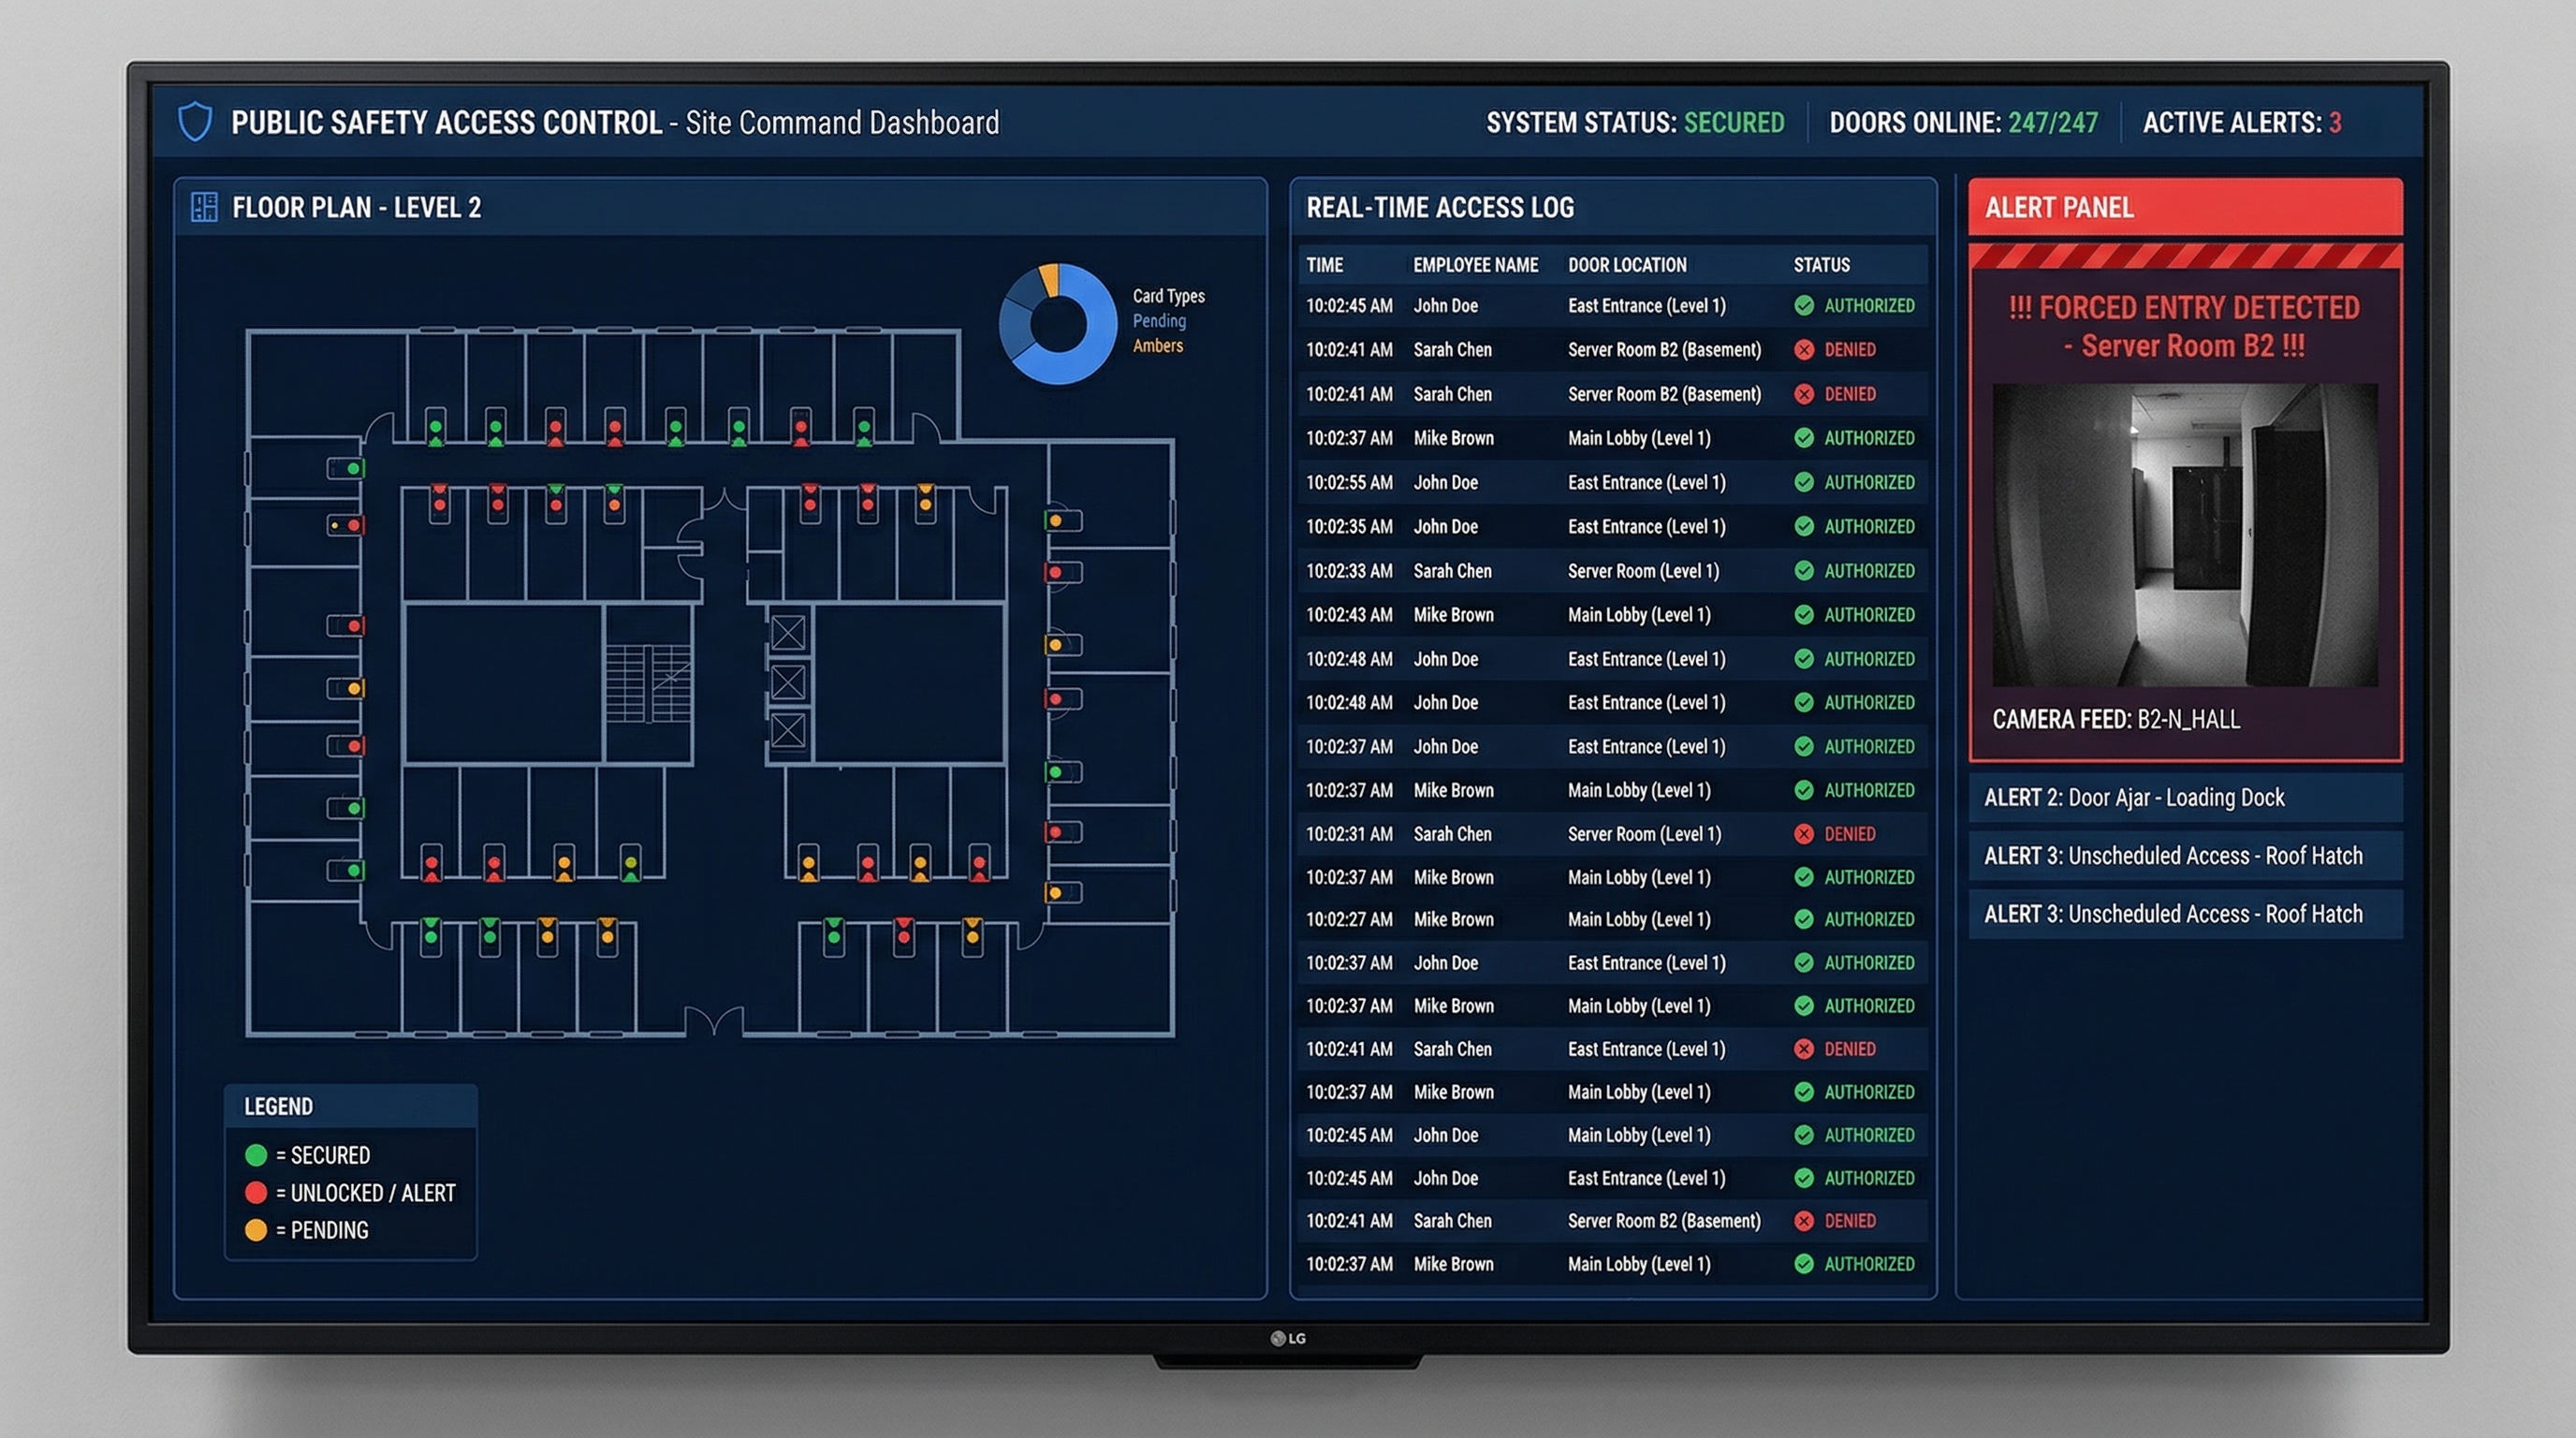Image resolution: width=2576 pixels, height=1438 pixels.
Task: Click the STATUS column header to sort the log
Action: pyautogui.click(x=1820, y=264)
